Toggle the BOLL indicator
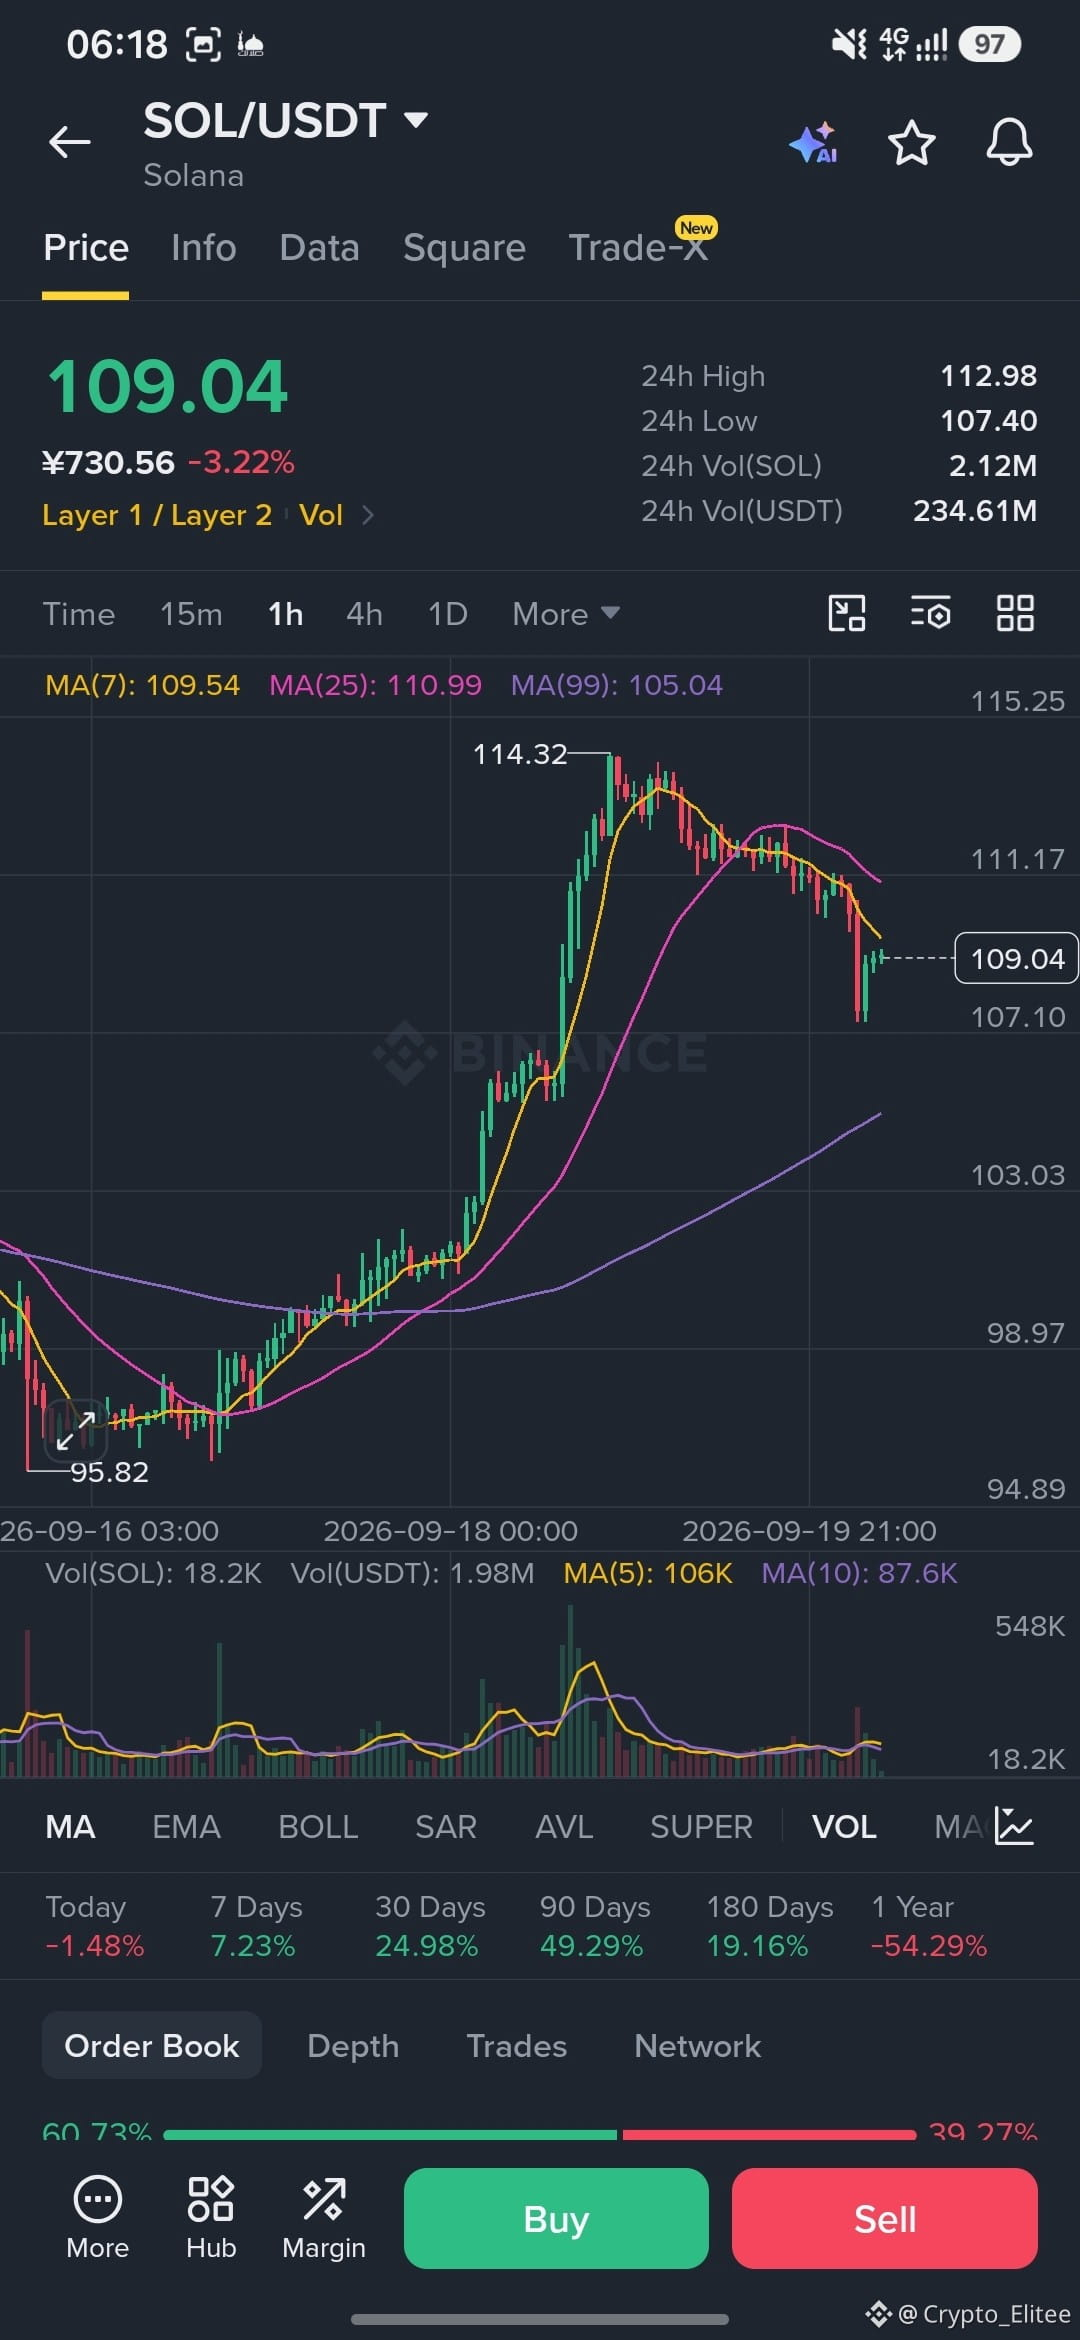The height and width of the screenshot is (2340, 1080). click(318, 1827)
